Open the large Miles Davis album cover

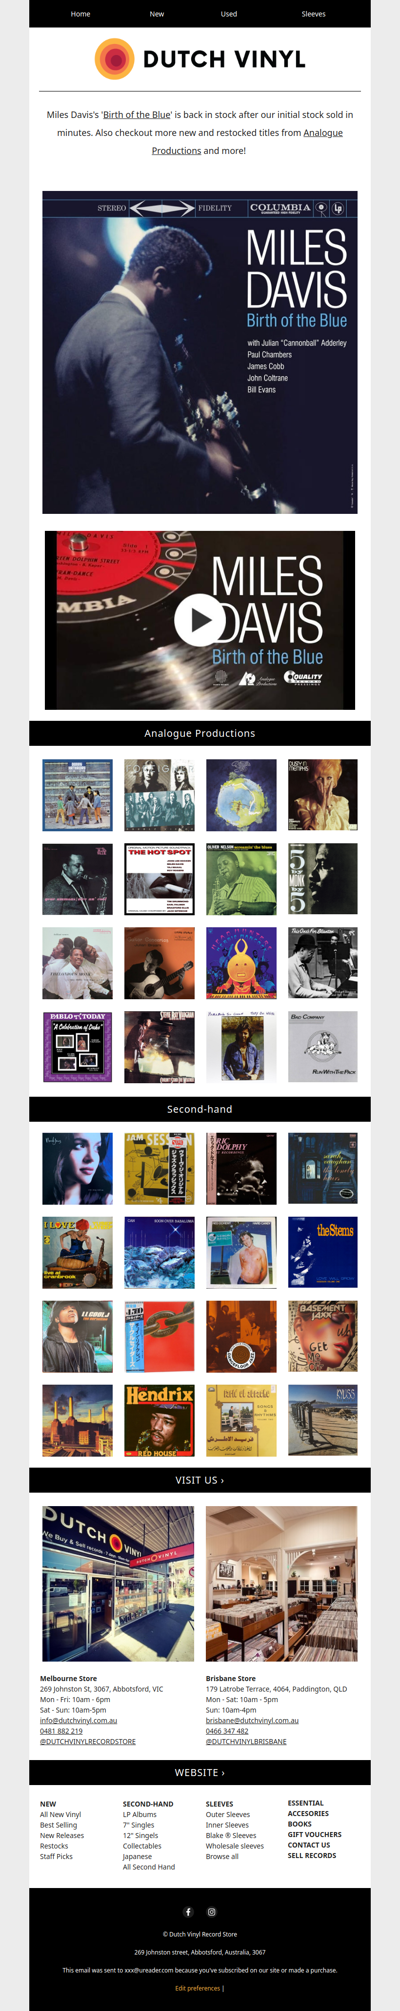[x=200, y=353]
